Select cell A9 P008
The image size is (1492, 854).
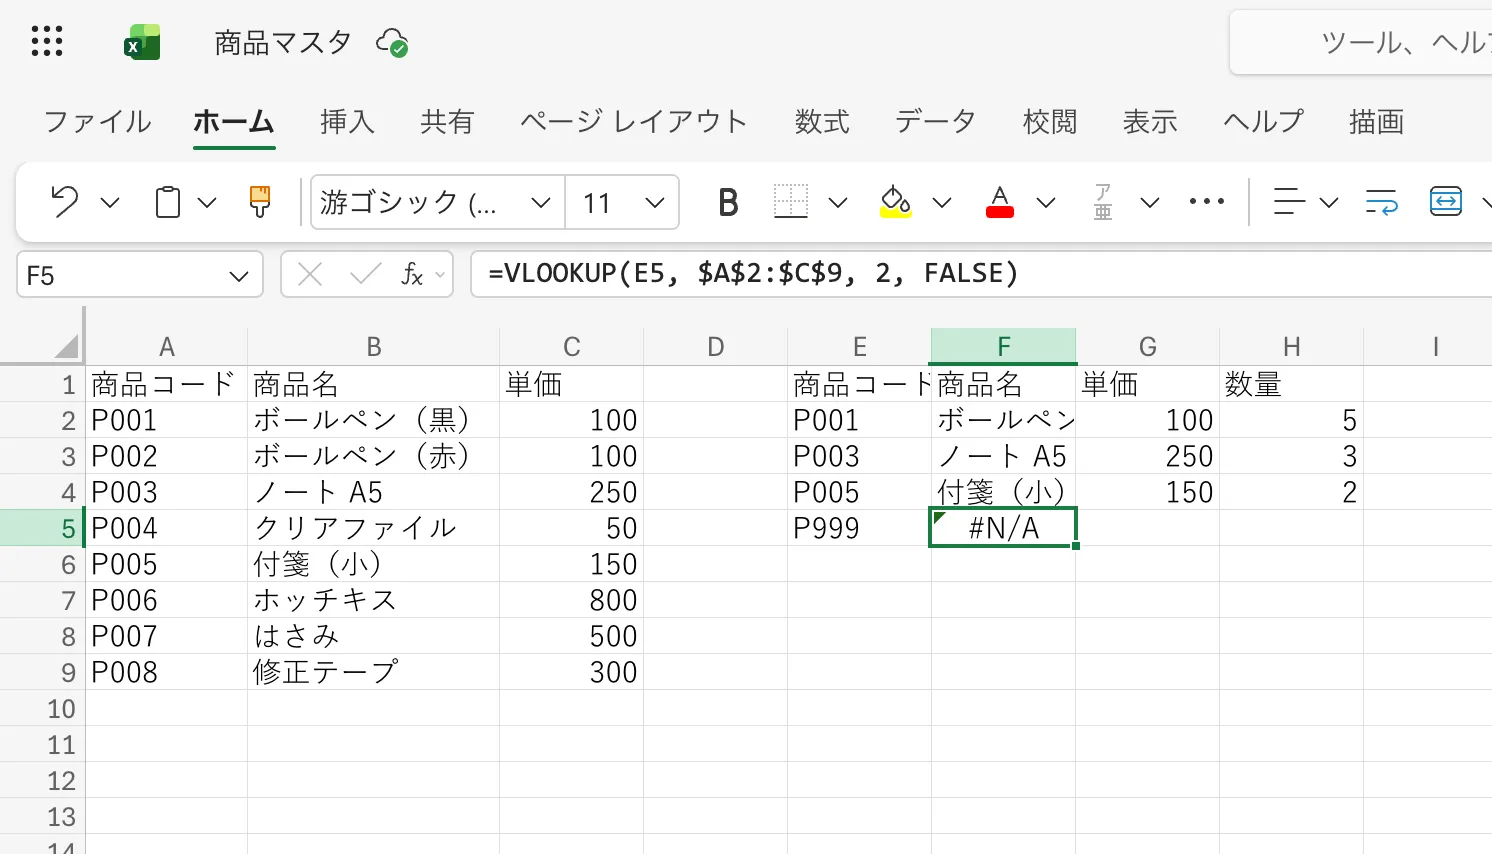pyautogui.click(x=167, y=672)
